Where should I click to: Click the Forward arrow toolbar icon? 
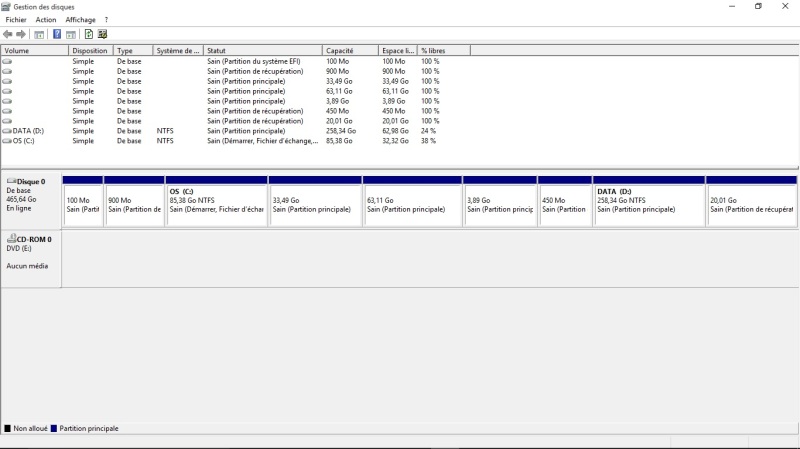[x=21, y=34]
